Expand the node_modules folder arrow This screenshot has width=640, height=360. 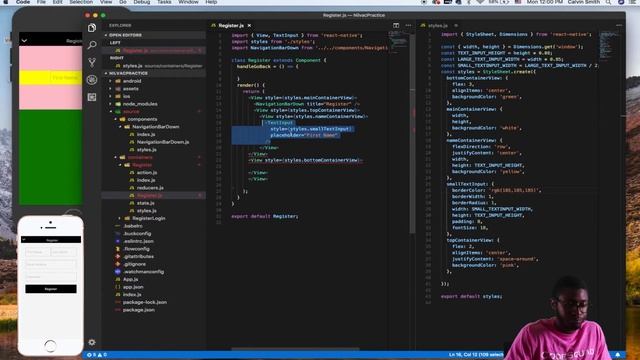(x=111, y=104)
